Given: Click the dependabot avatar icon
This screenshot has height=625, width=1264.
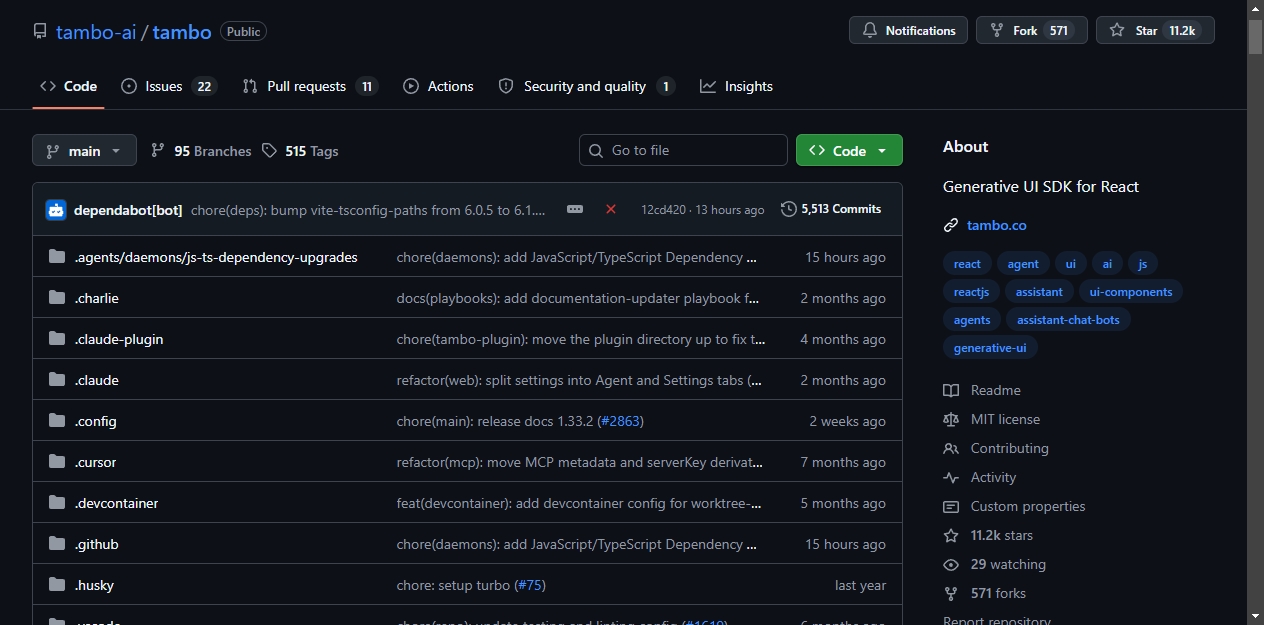Looking at the screenshot, I should pos(56,210).
